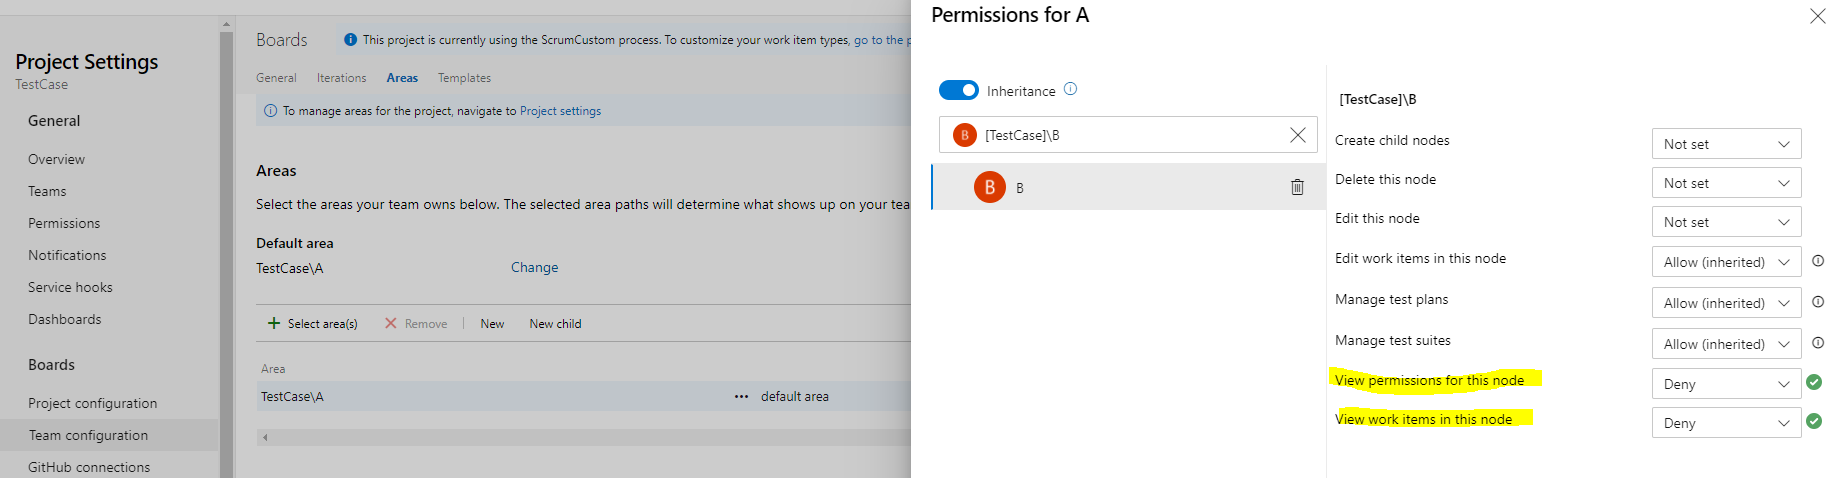
Task: Click the Inheritance info icon
Action: click(1070, 89)
